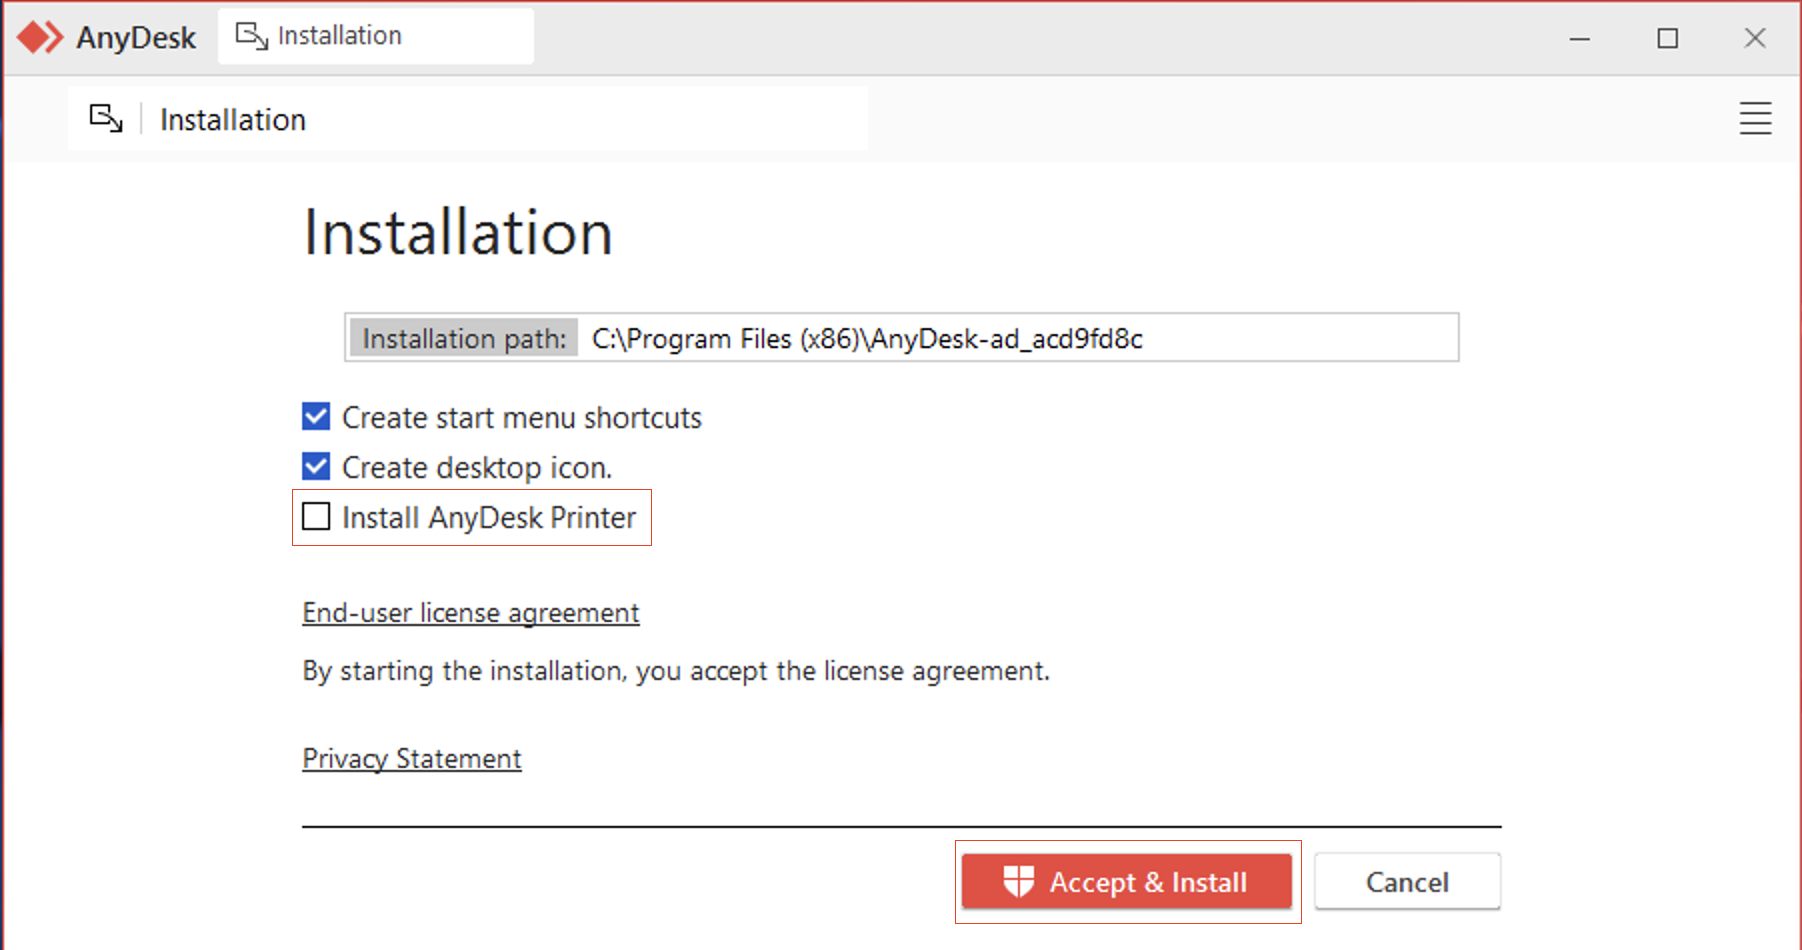This screenshot has width=1802, height=950.
Task: Click the shield icon on Accept & Install
Action: point(1018,881)
